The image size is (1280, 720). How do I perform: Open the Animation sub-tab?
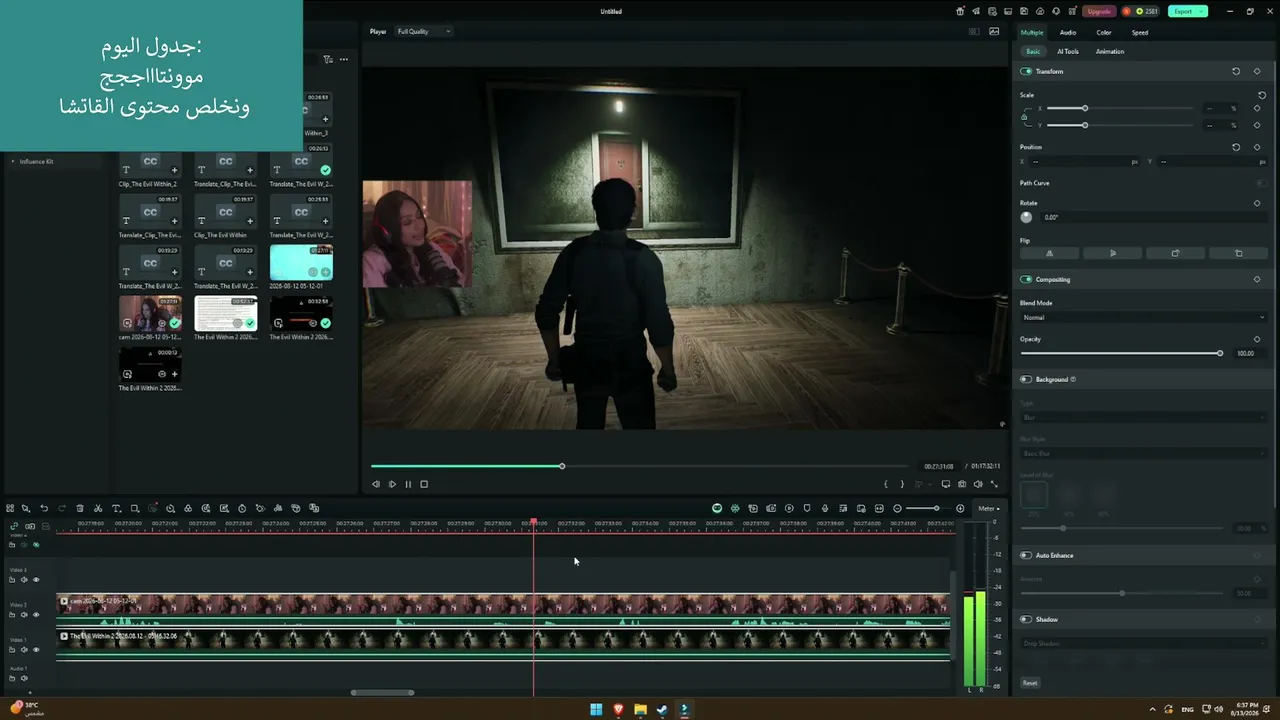1110,52
